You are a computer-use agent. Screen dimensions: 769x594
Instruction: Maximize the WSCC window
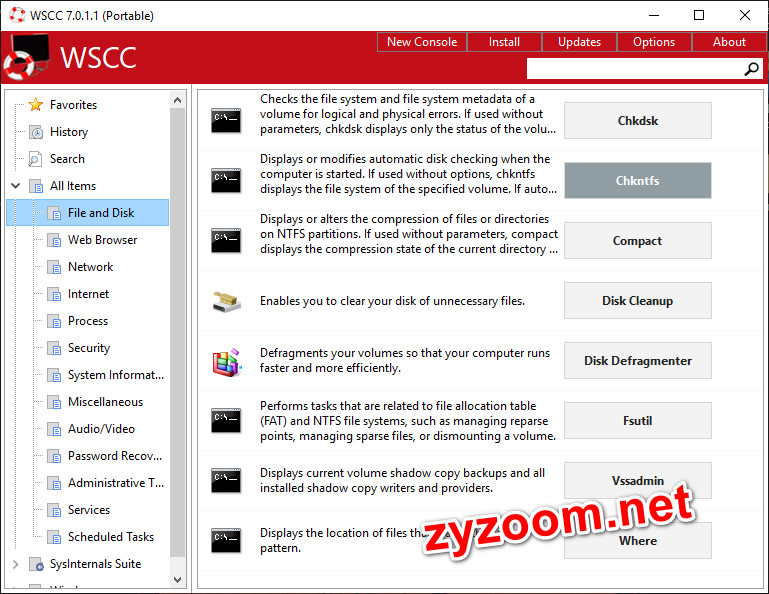[699, 15]
